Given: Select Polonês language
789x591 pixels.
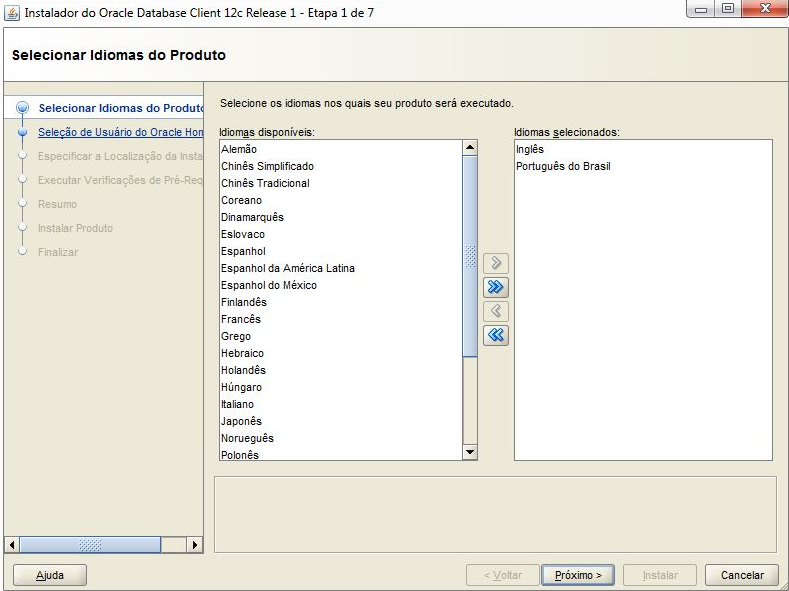Looking at the screenshot, I should pos(341,455).
